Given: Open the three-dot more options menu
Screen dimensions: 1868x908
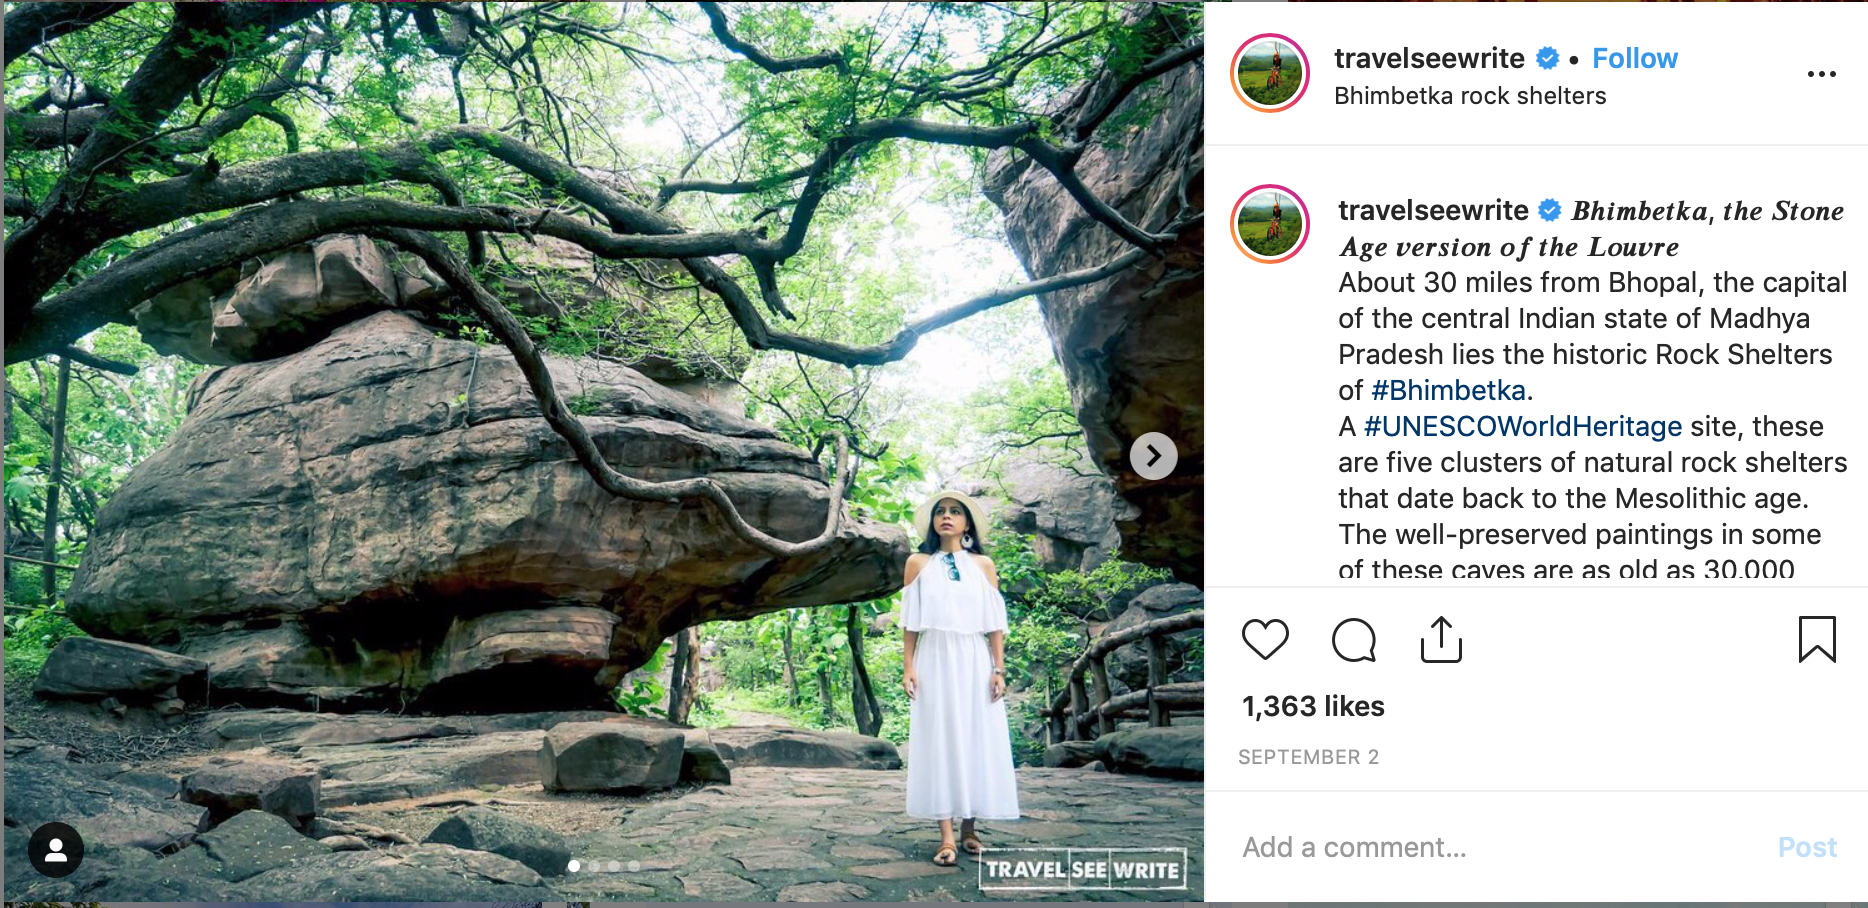Looking at the screenshot, I should (1821, 74).
